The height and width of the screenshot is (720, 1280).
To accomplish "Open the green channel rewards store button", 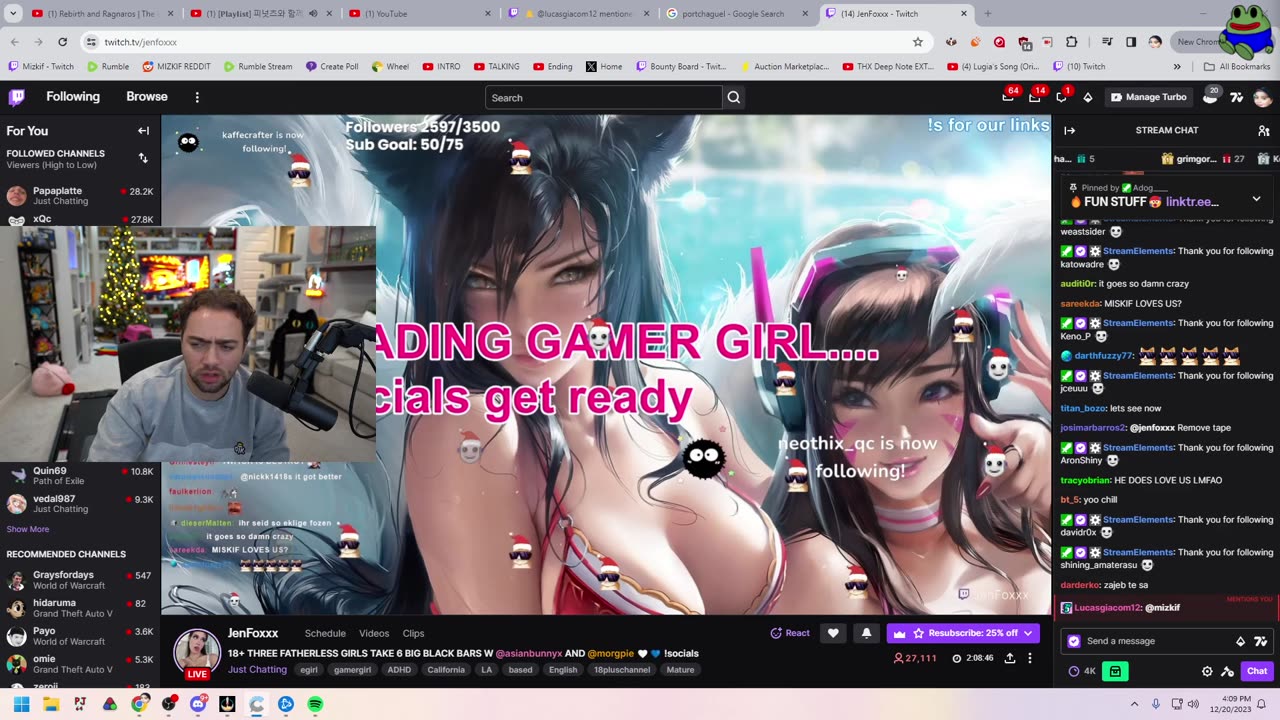I will click(x=1115, y=671).
